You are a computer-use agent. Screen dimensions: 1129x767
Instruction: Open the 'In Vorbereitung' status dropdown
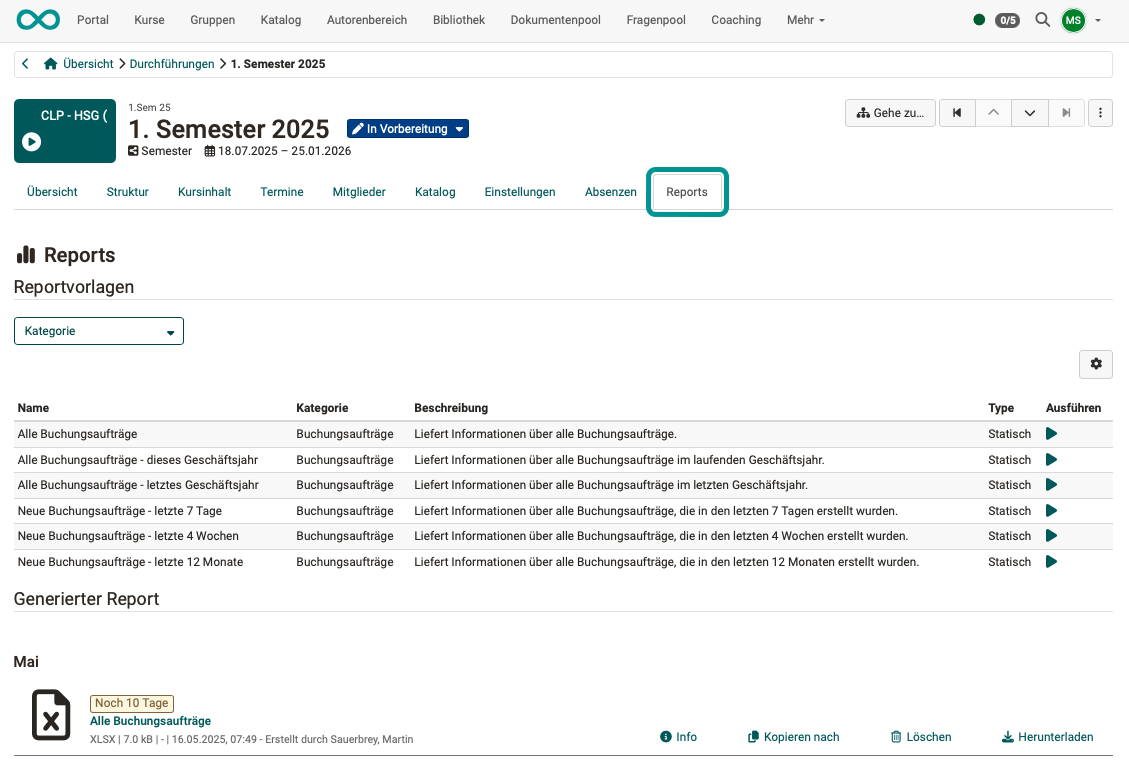407,128
